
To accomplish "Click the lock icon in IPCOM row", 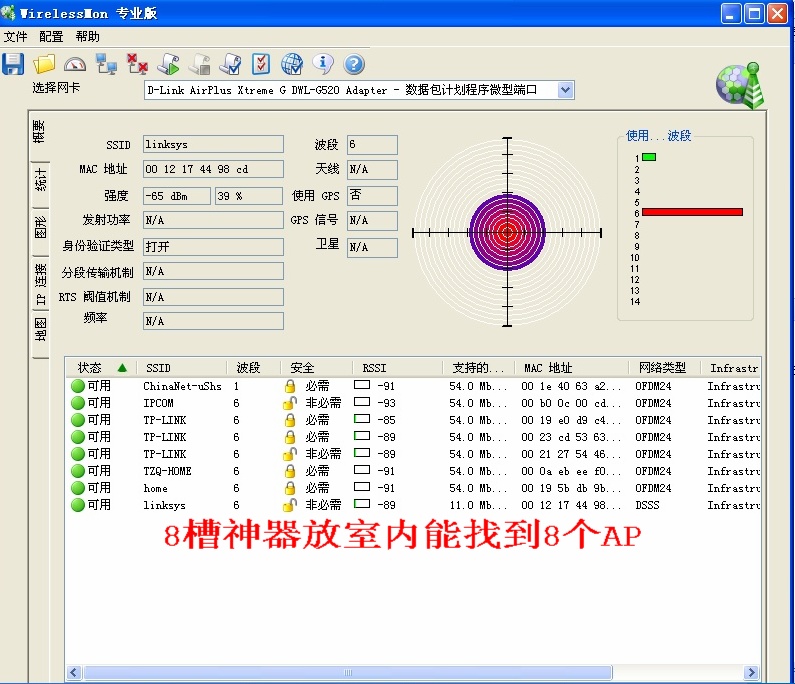I will 290,403.
